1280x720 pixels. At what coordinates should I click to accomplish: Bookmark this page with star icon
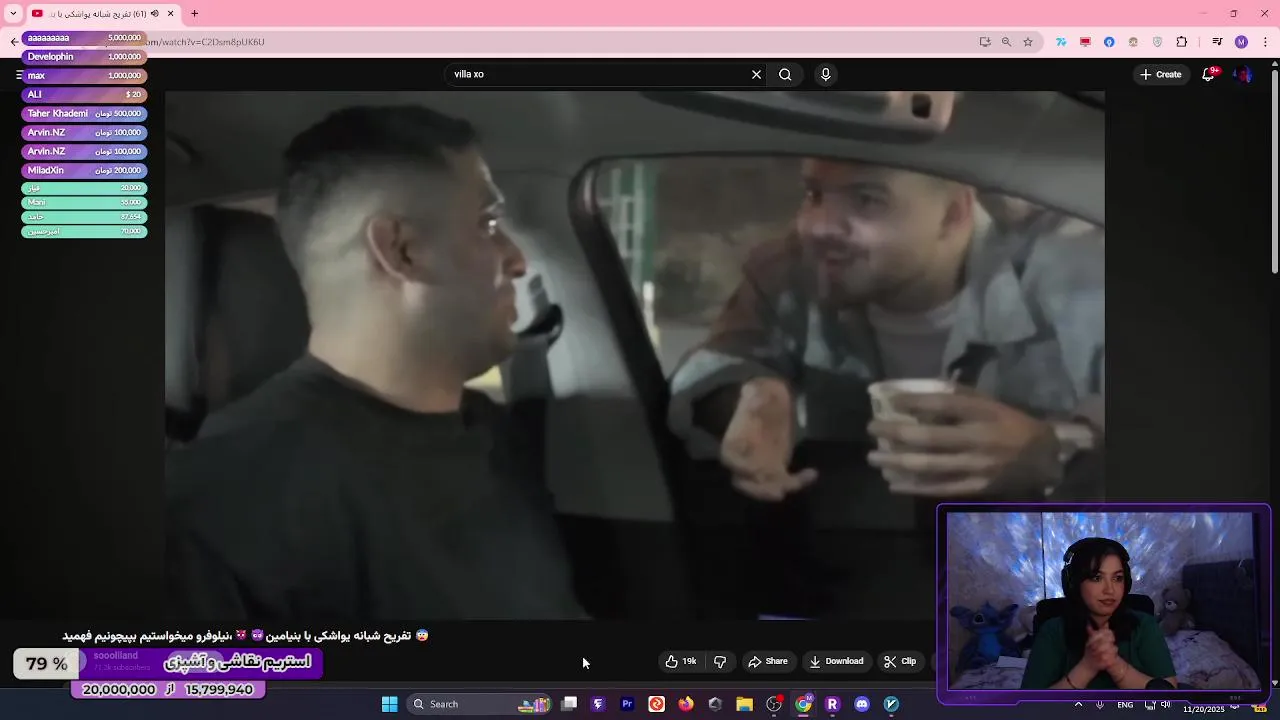click(1028, 42)
